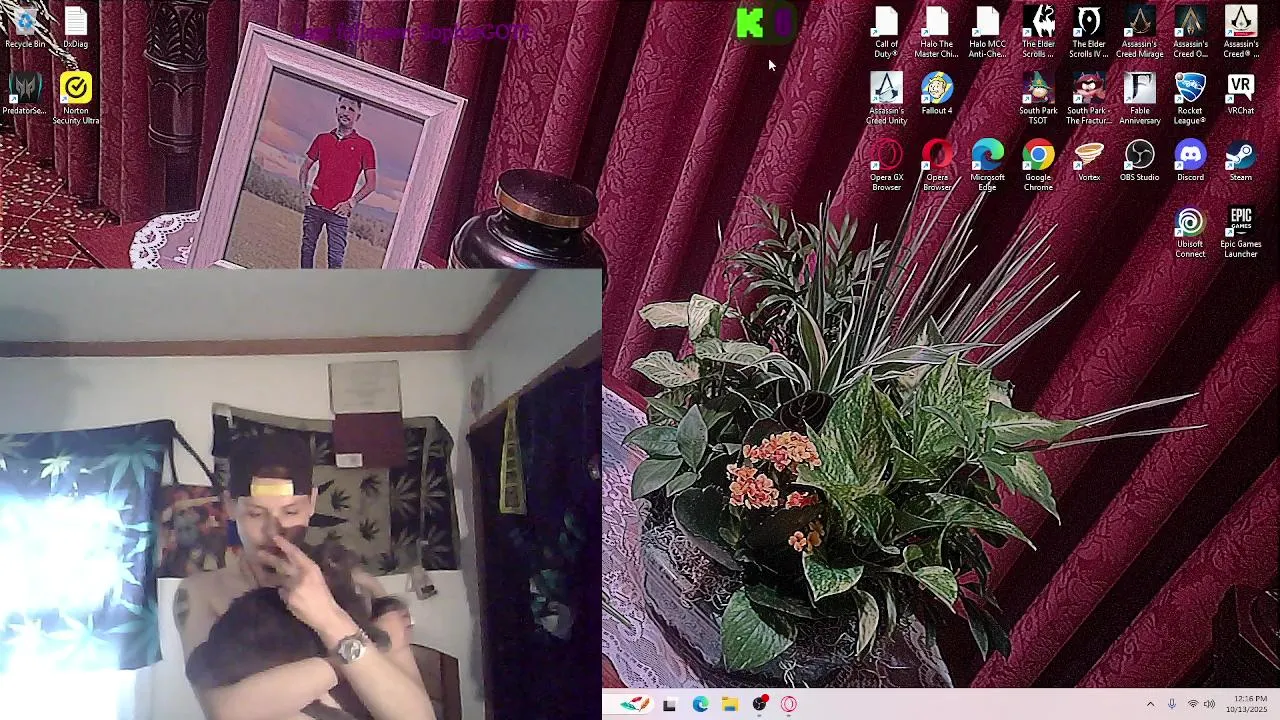Select the Assassin's Creed O... shortcut with helmet icon
The width and height of the screenshot is (1280, 720).
click(x=1190, y=33)
